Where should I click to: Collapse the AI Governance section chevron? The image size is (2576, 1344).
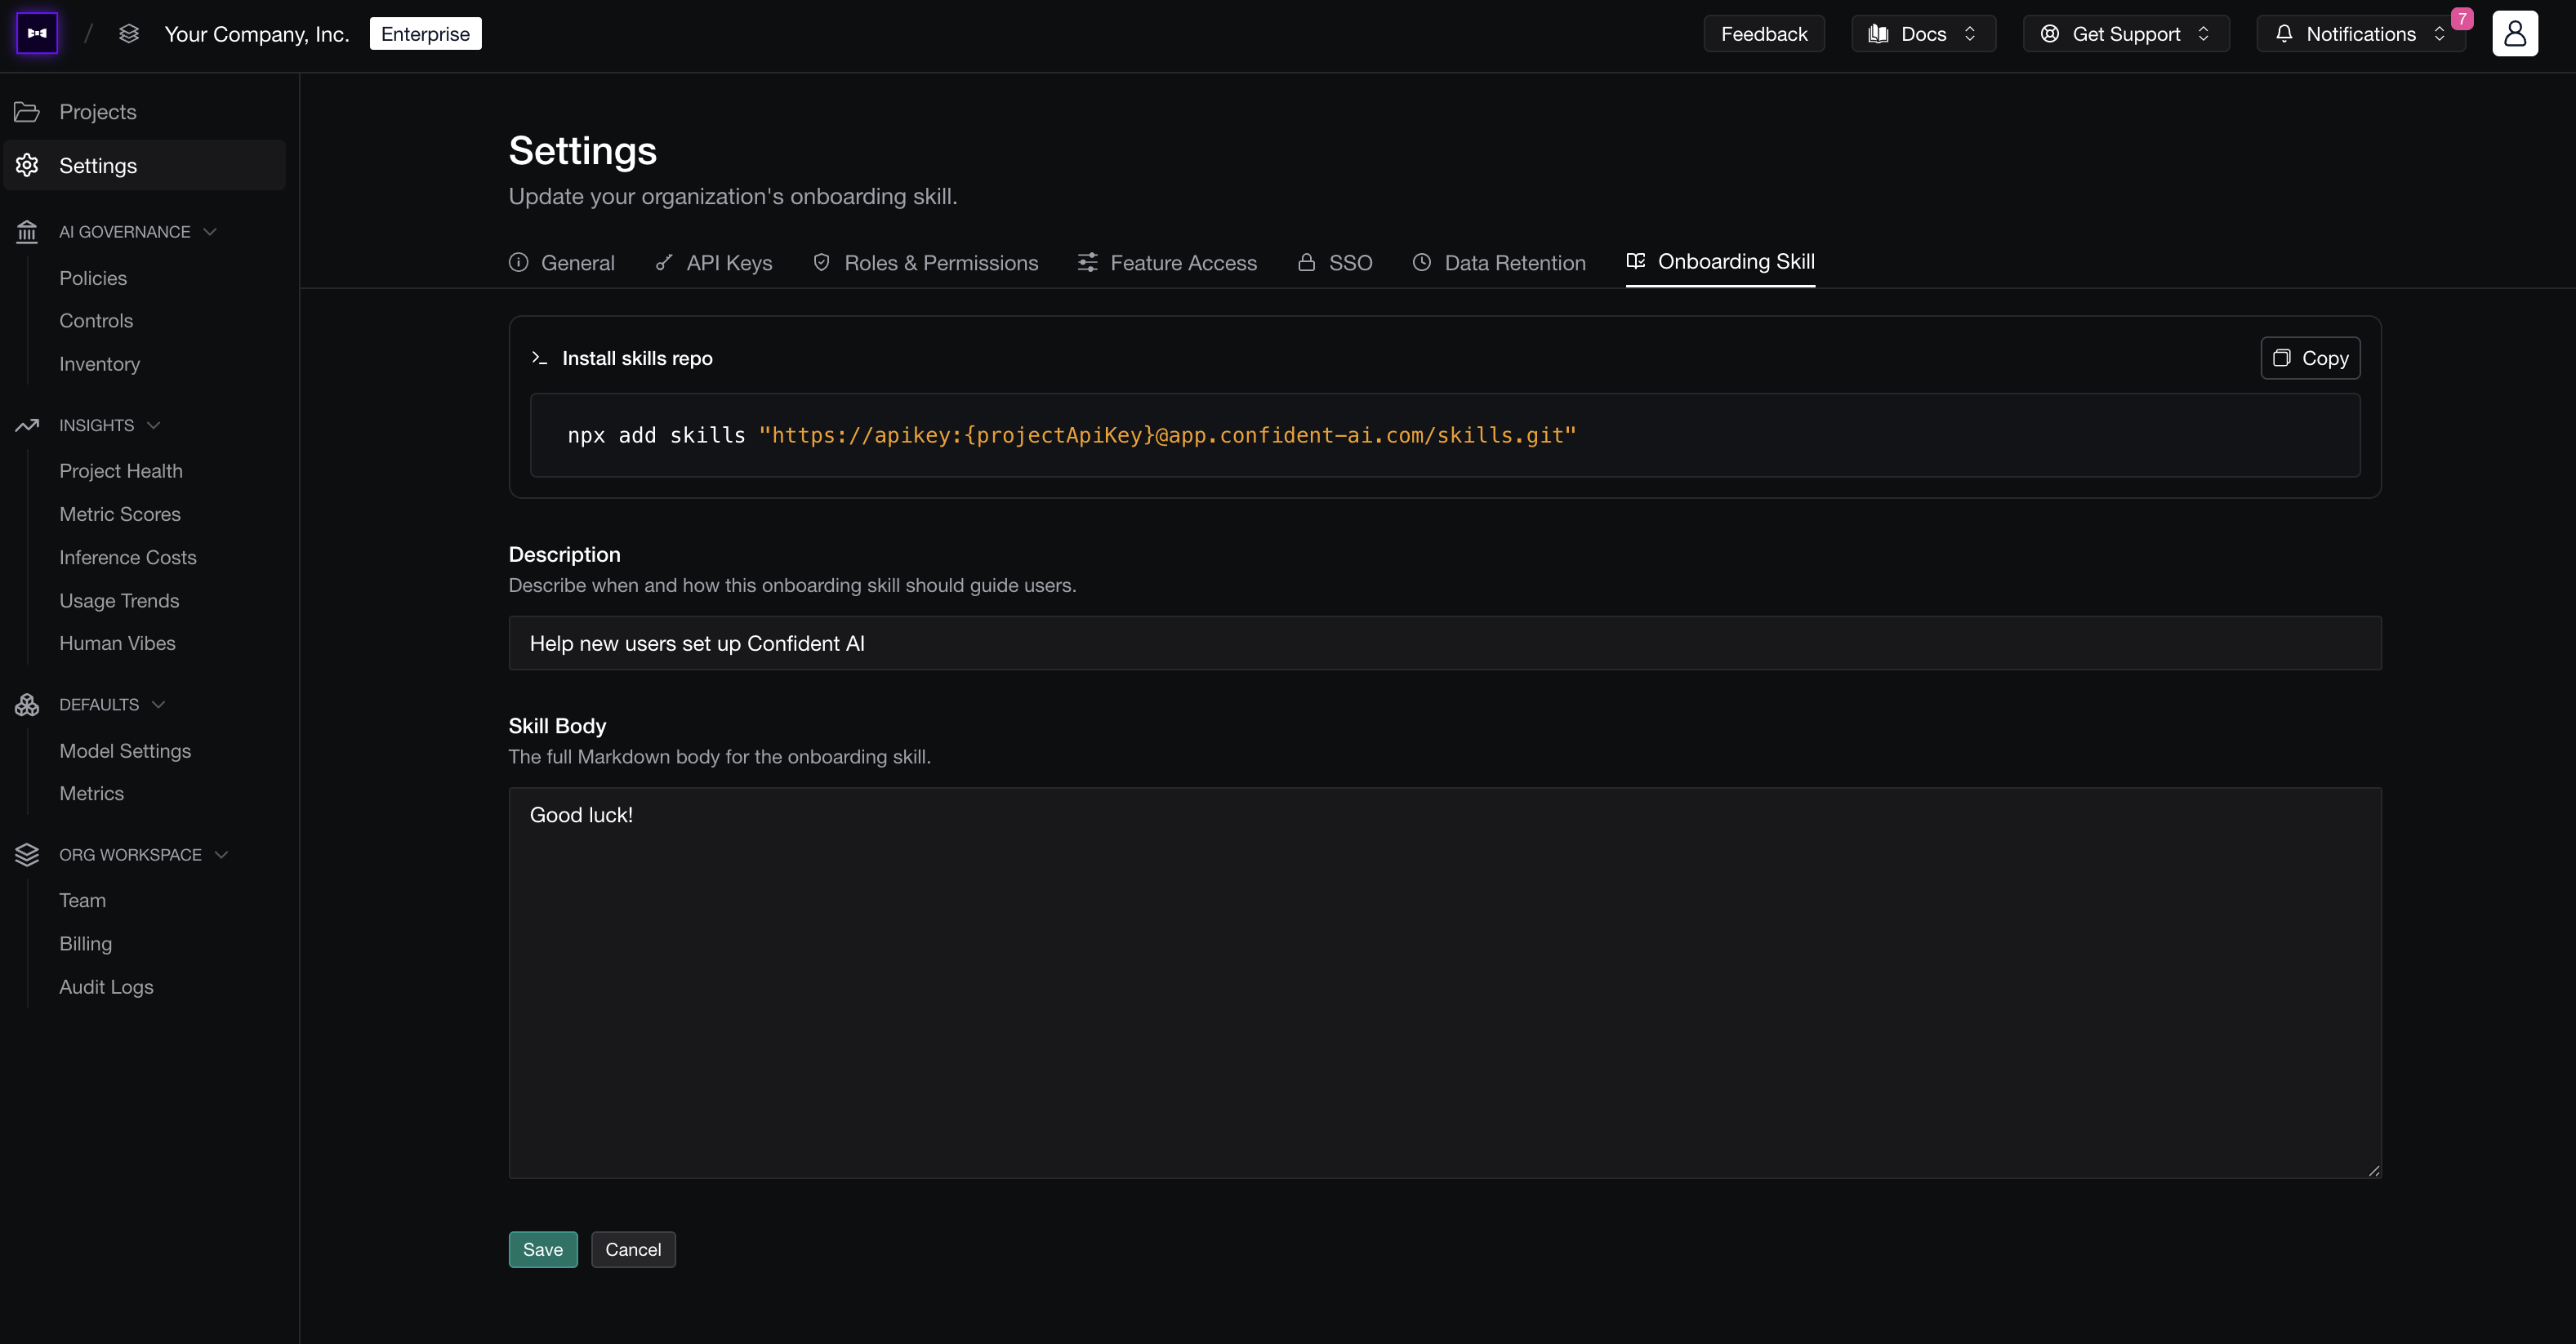[210, 232]
